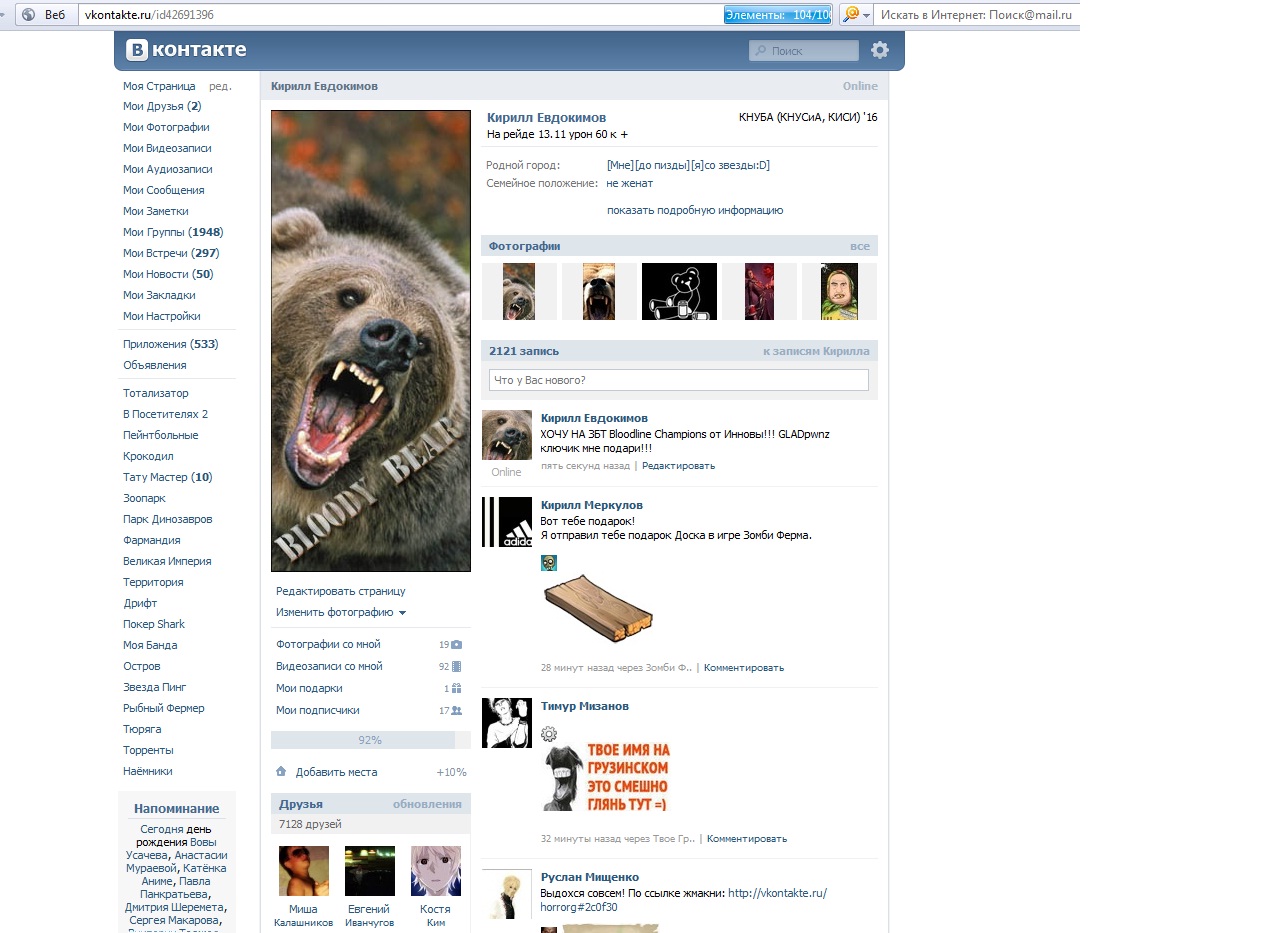Image resolution: width=1274 pixels, height=933 pixels.
Task: Click the house icon beside Добавить места
Action: point(281,772)
